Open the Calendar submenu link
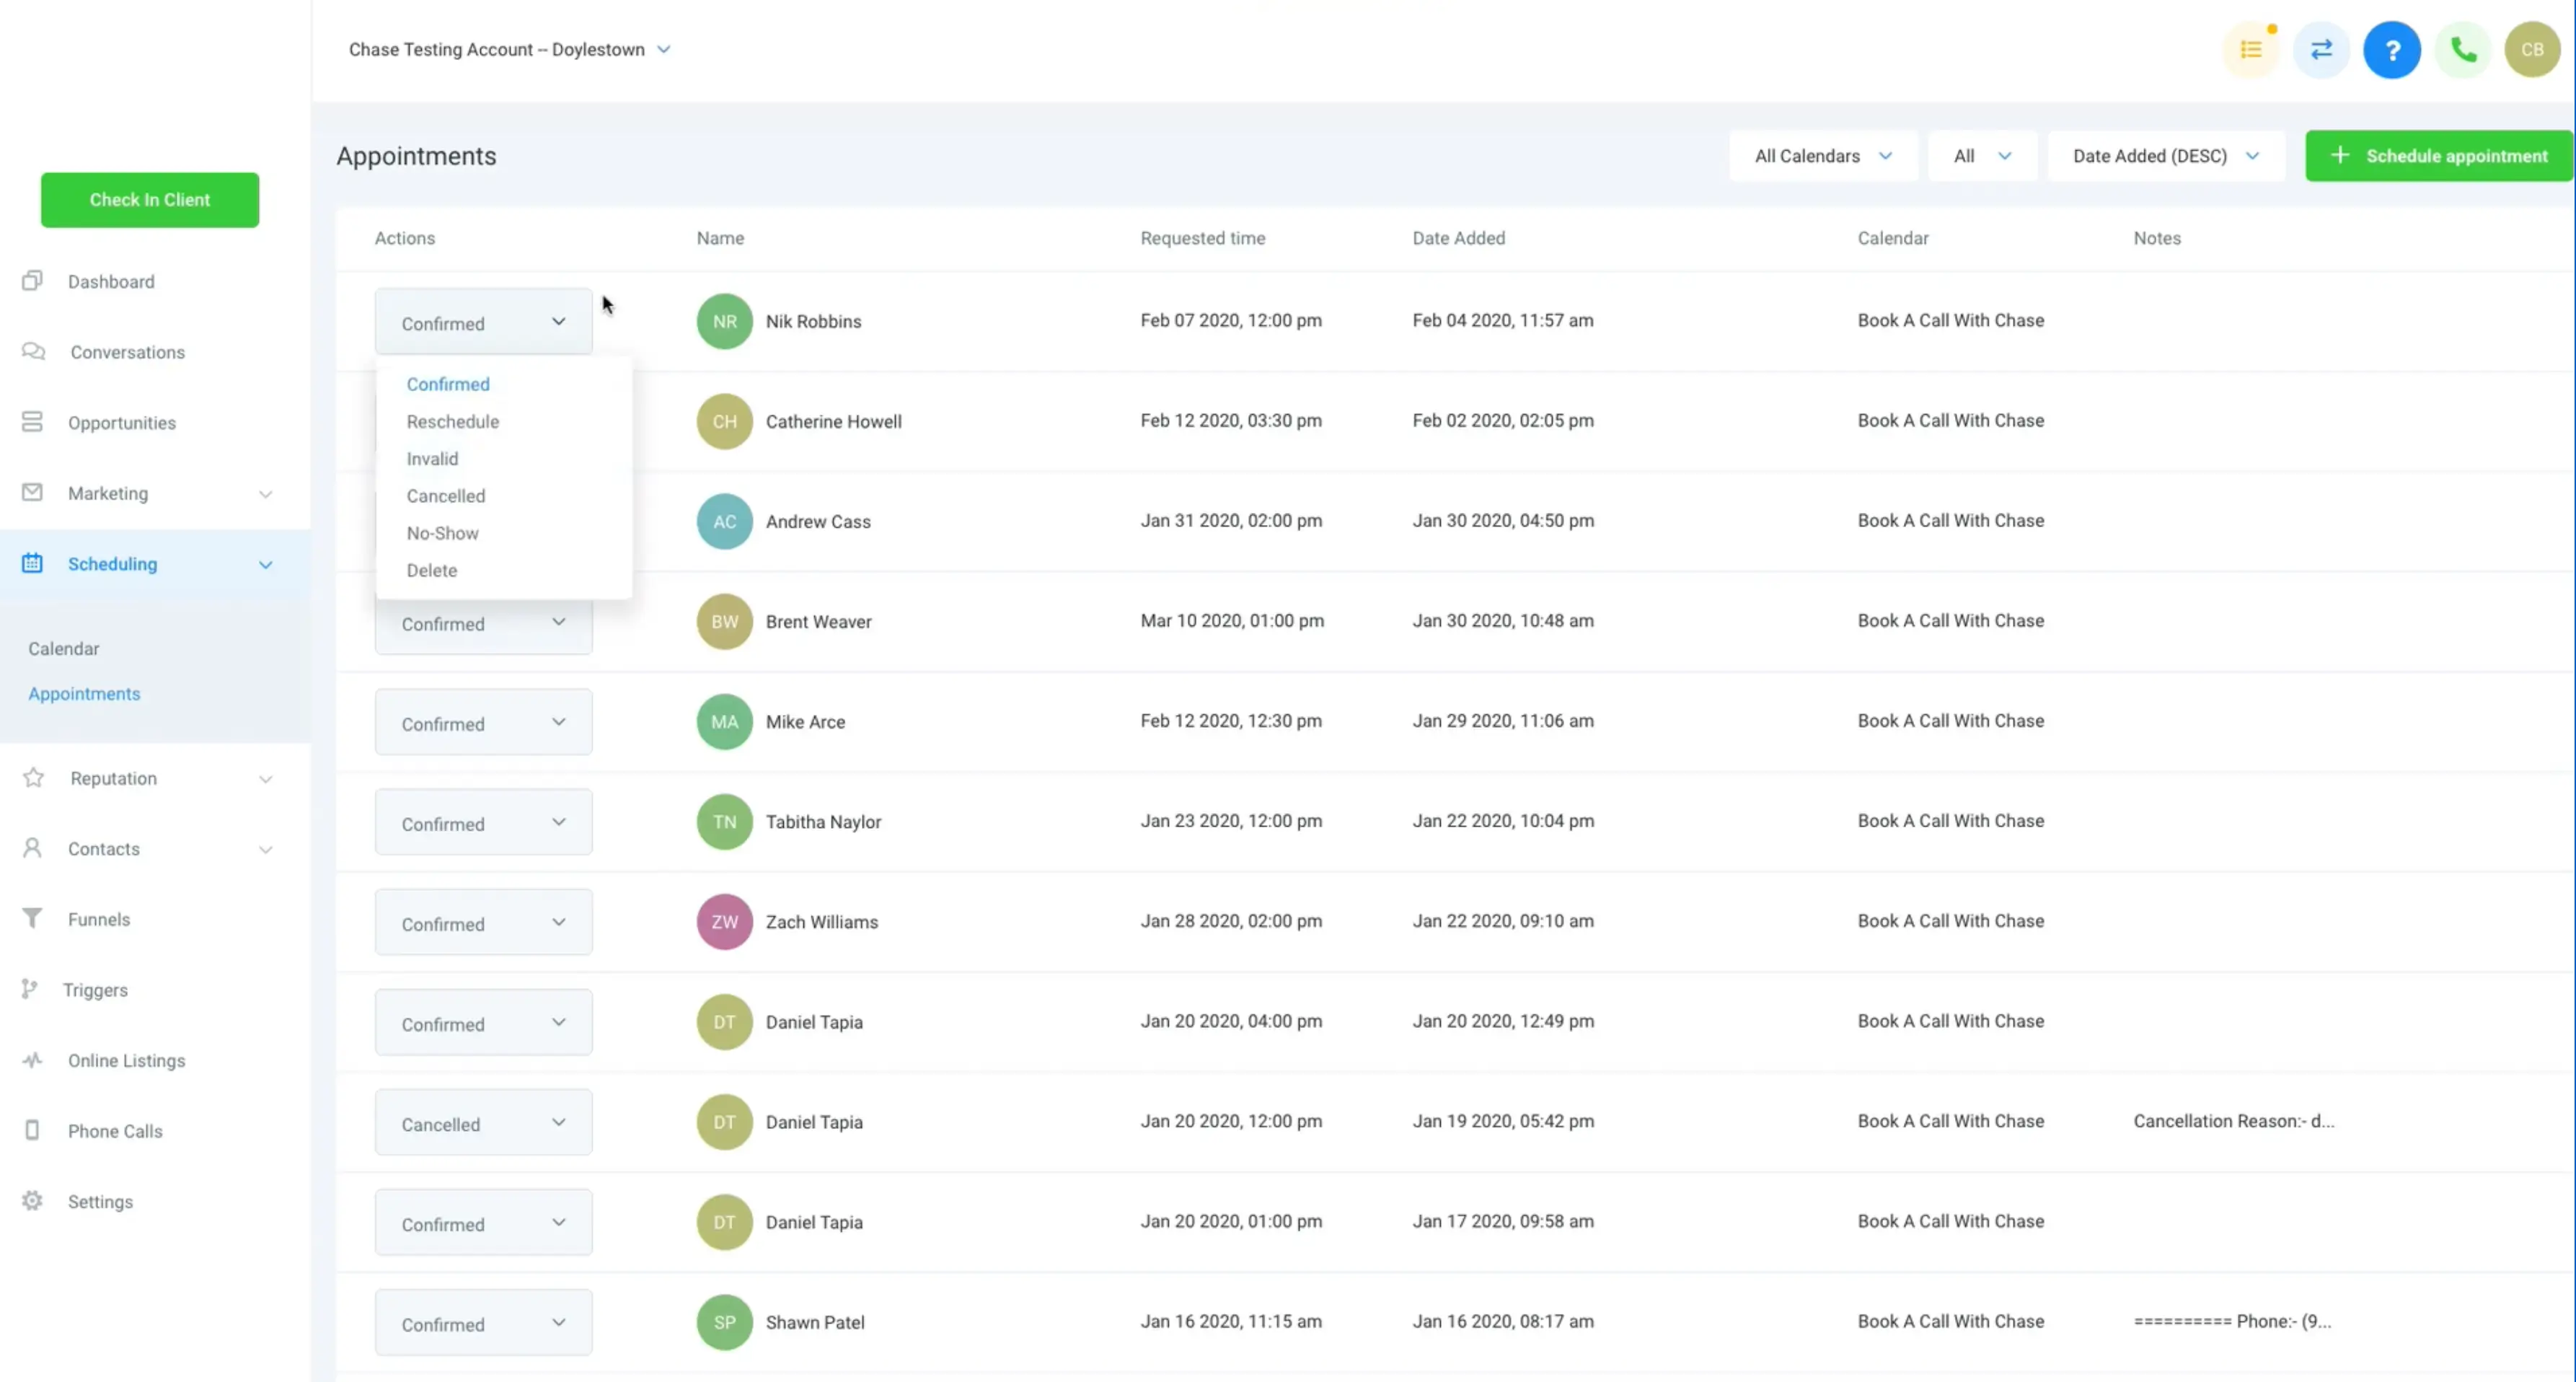2576x1382 pixels. click(63, 649)
